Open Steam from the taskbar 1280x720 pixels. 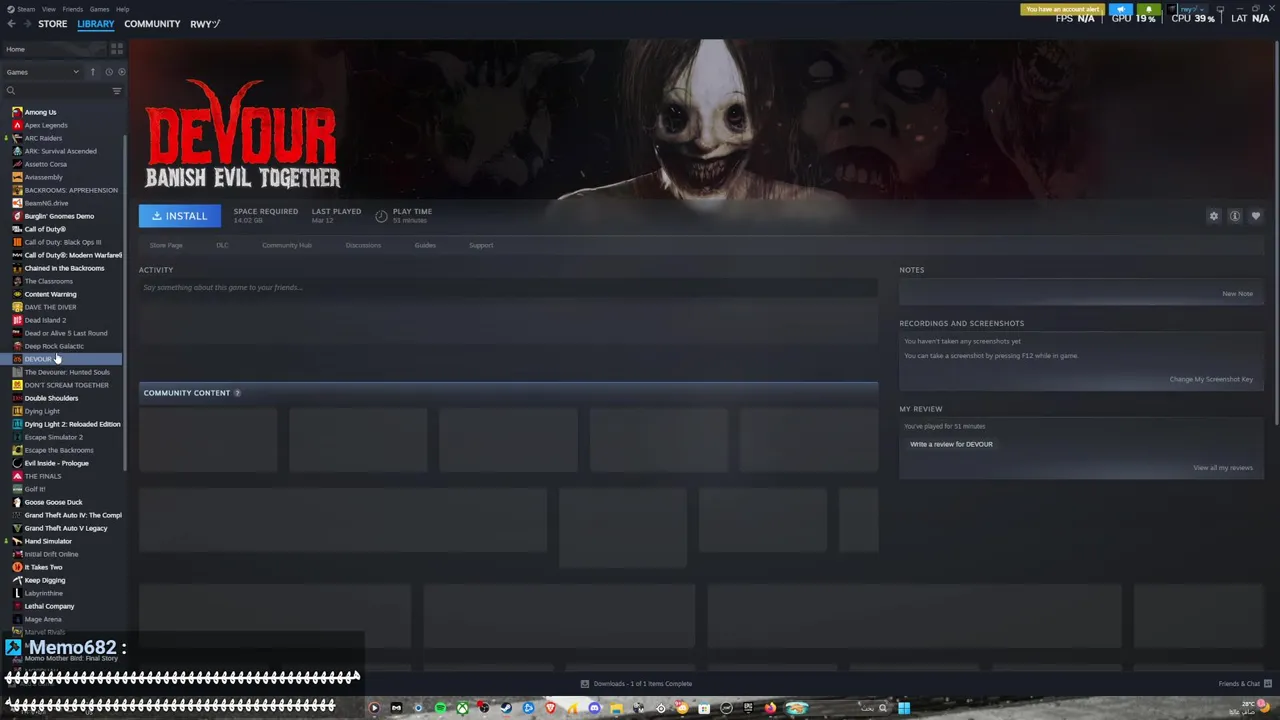(x=506, y=708)
